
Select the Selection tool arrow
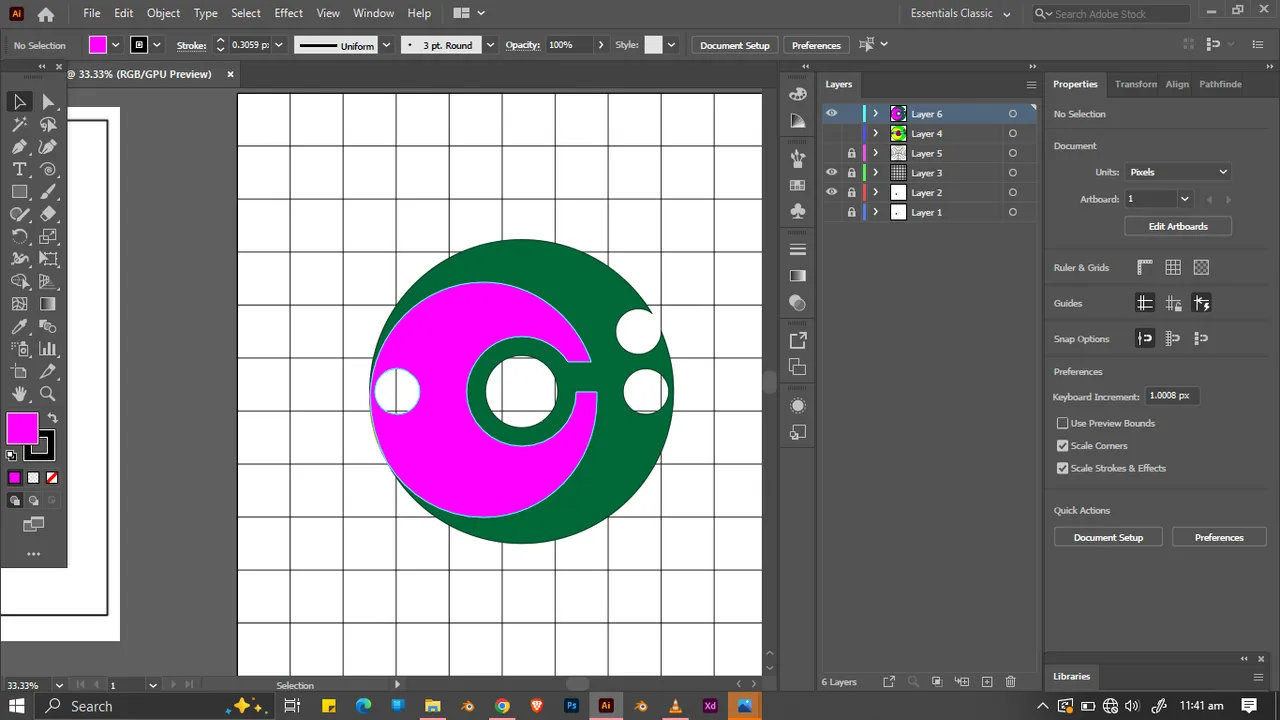(19, 102)
